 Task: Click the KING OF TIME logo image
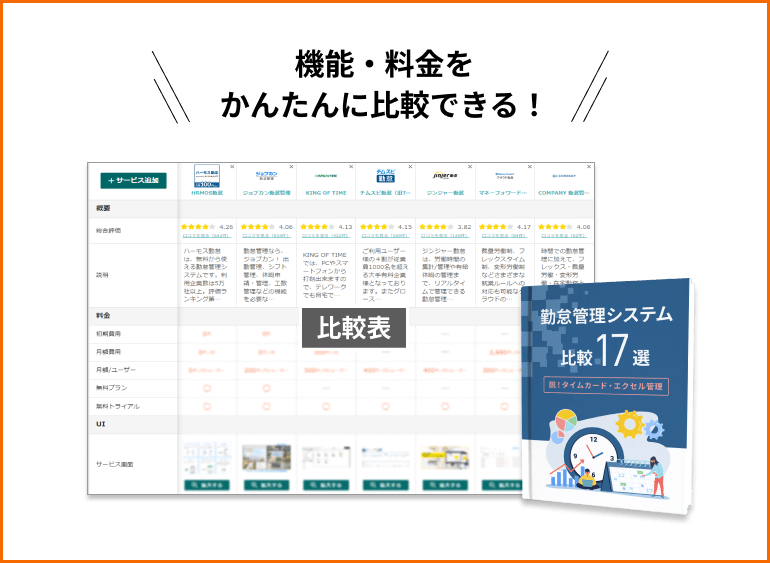click(x=326, y=175)
